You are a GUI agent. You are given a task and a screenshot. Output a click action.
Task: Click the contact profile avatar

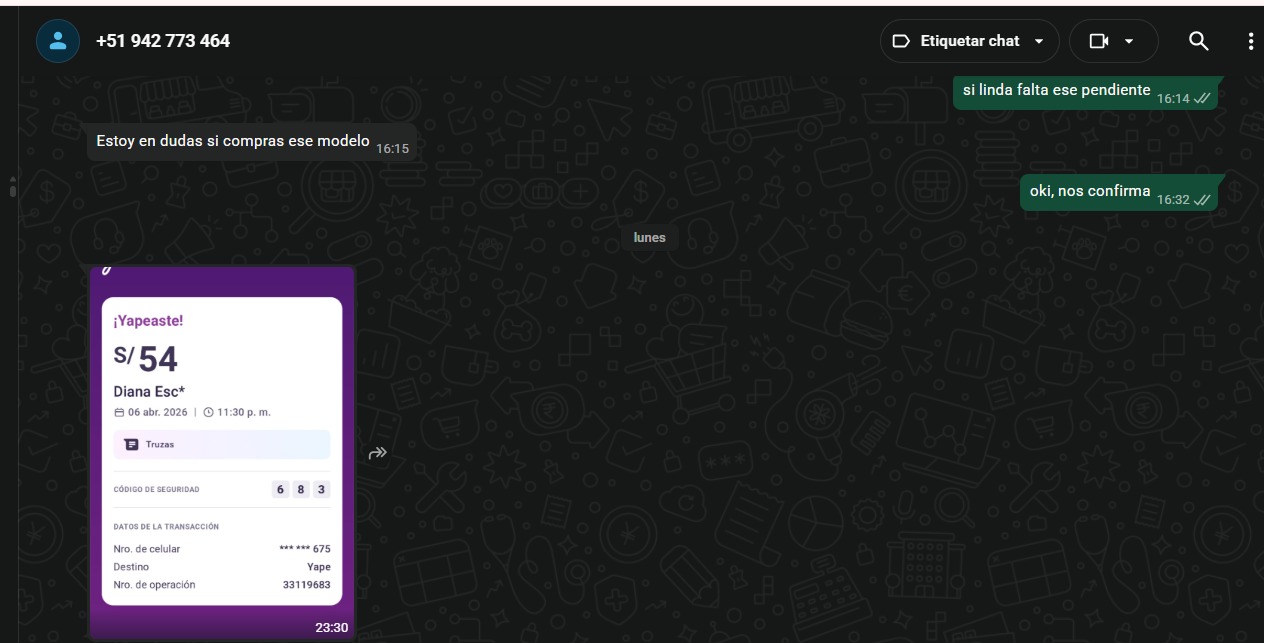[x=58, y=41]
